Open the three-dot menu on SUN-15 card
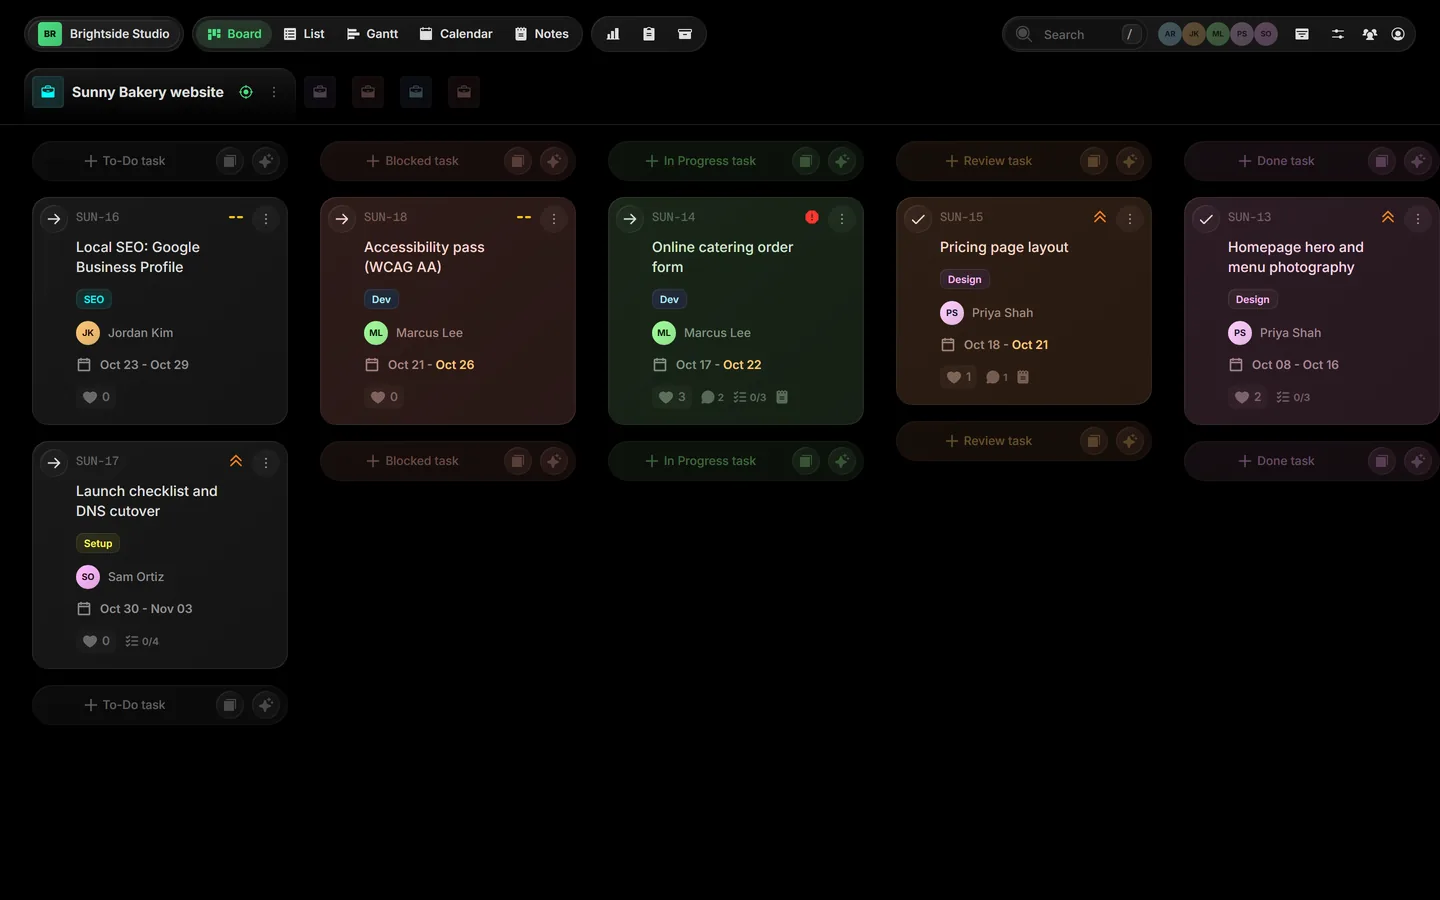Image resolution: width=1440 pixels, height=900 pixels. [1130, 219]
